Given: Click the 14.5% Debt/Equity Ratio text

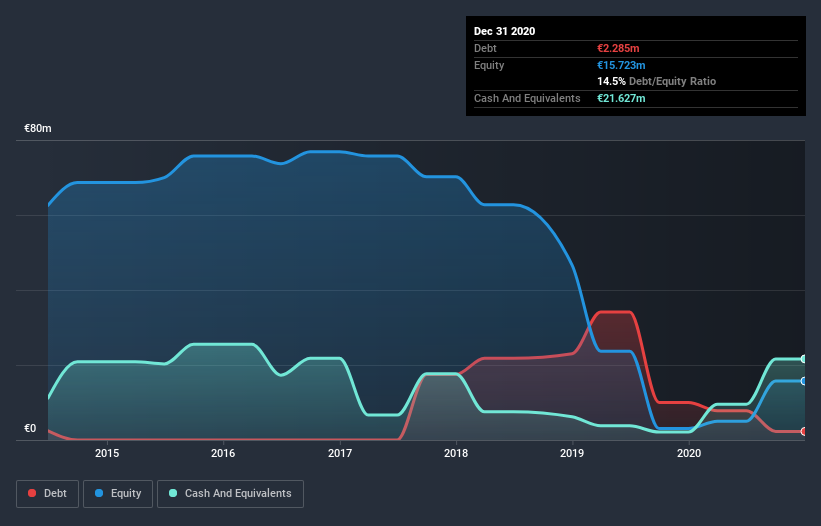Looking at the screenshot, I should (657, 82).
